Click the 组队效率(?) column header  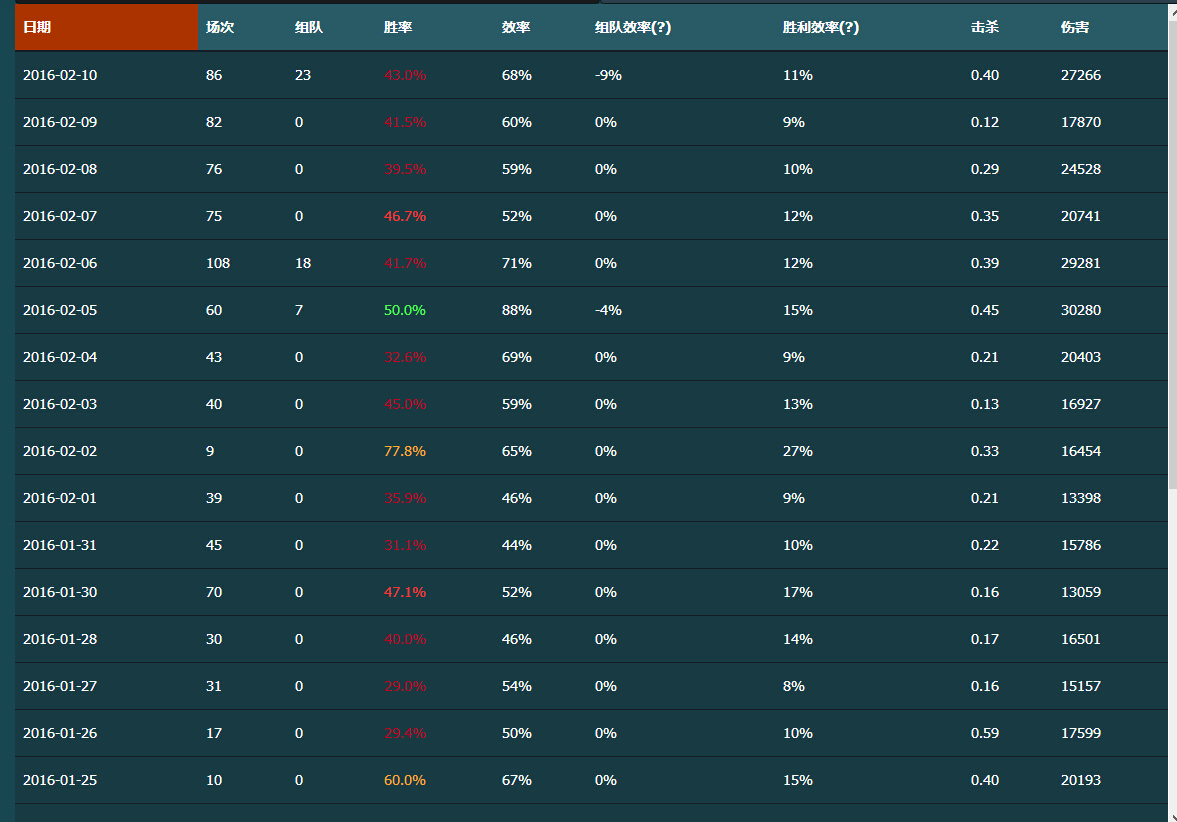point(633,28)
